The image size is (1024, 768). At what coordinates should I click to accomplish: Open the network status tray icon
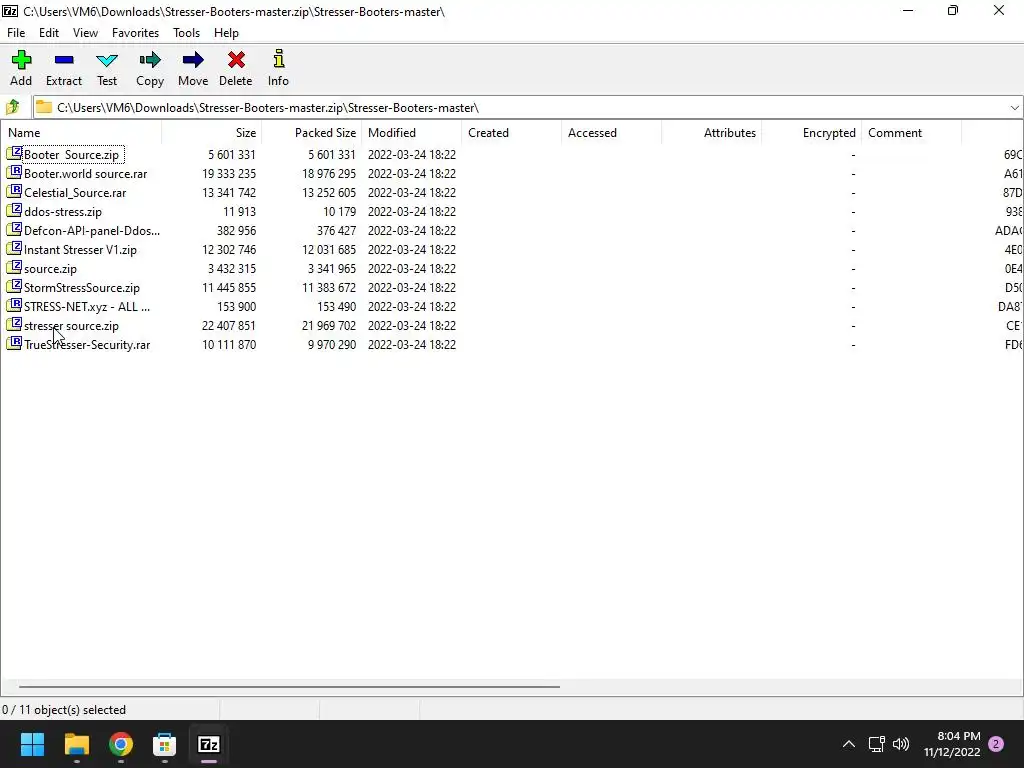tap(876, 744)
